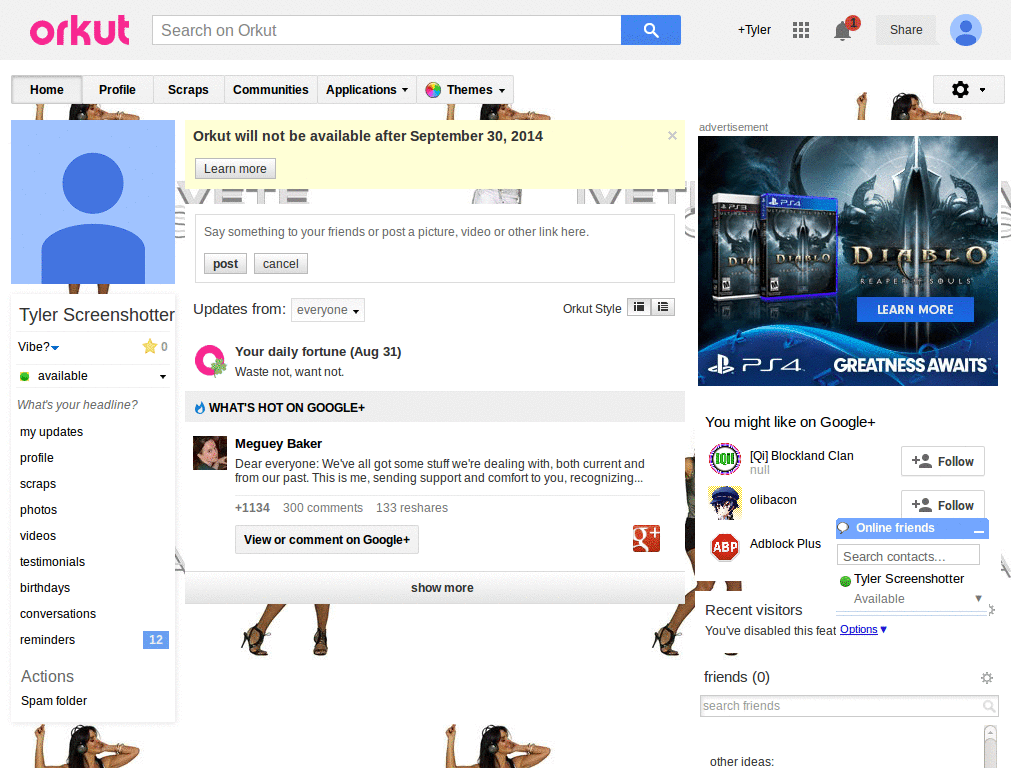
Task: Open the profile sidebar link
Action: (x=37, y=458)
